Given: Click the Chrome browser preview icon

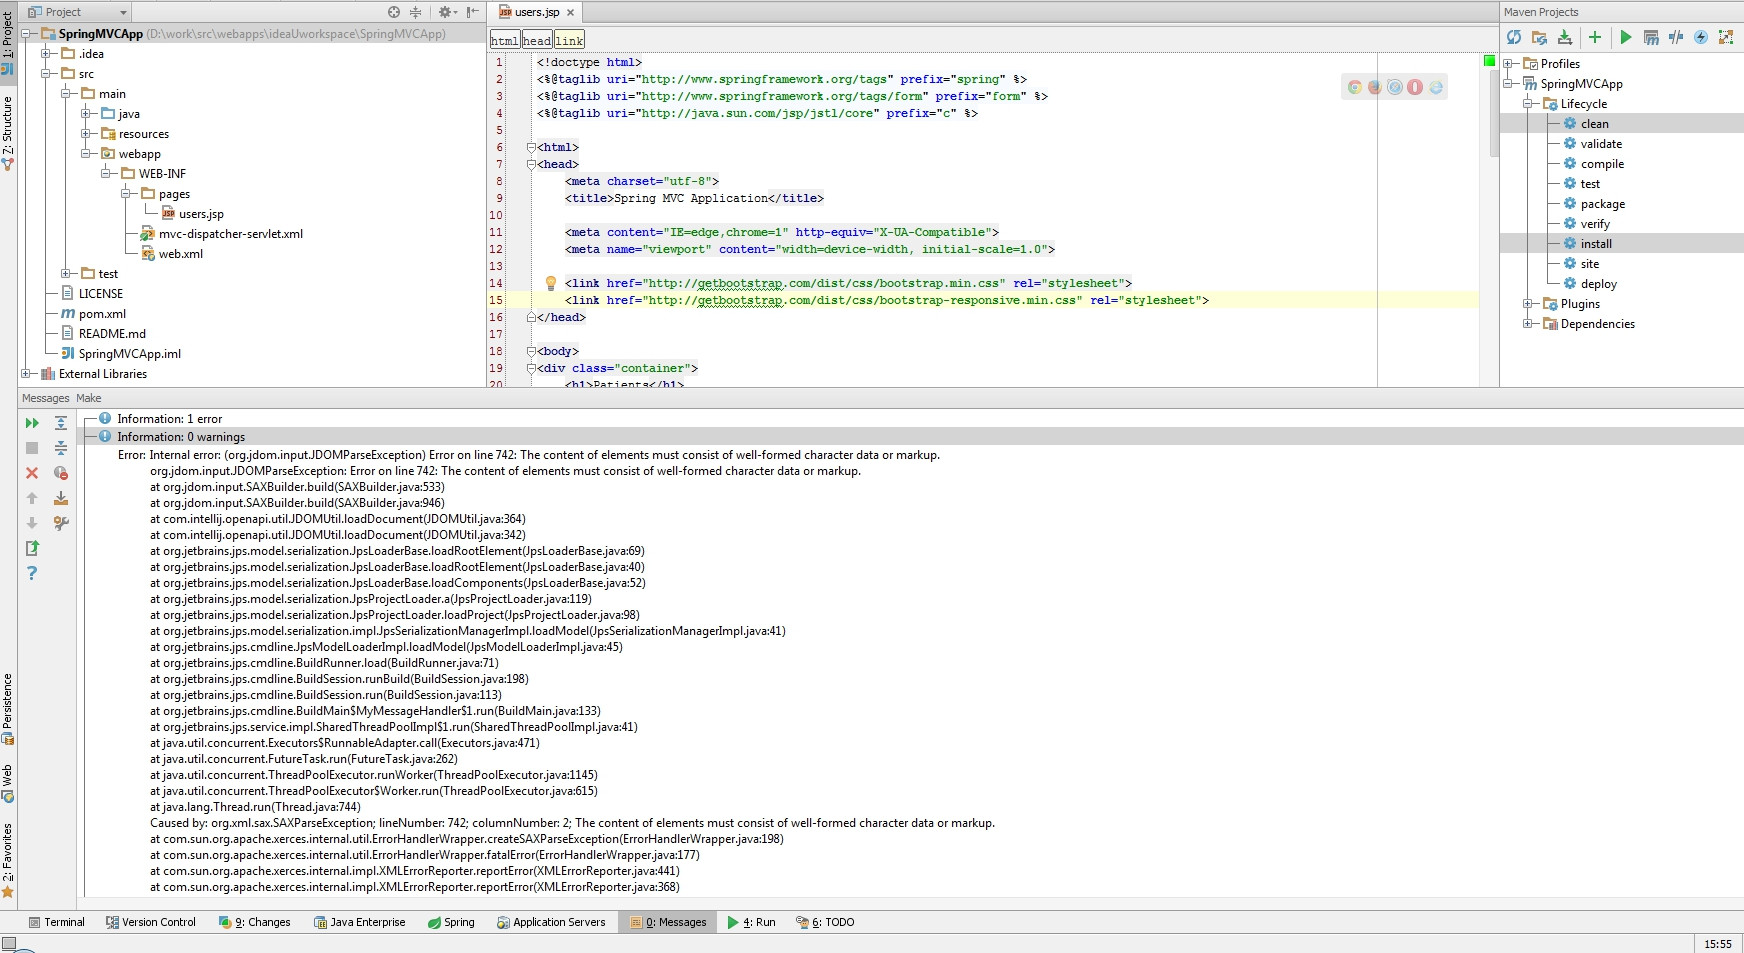Looking at the screenshot, I should point(1354,87).
